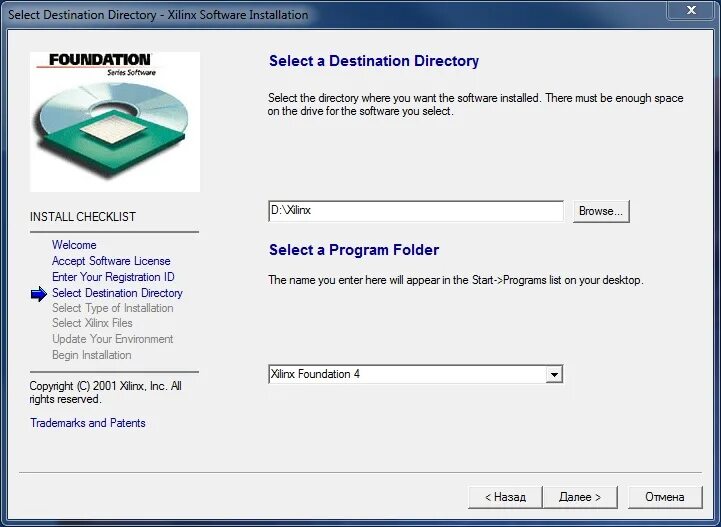
Task: Click the Accept Software License step
Action: click(111, 261)
